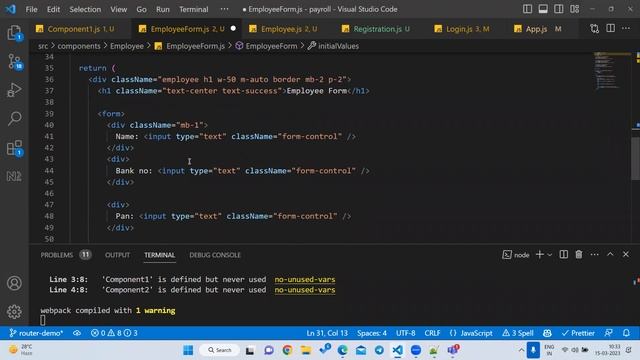The width and height of the screenshot is (640, 360).
Task: Switch to the Output tab
Action: click(117, 255)
